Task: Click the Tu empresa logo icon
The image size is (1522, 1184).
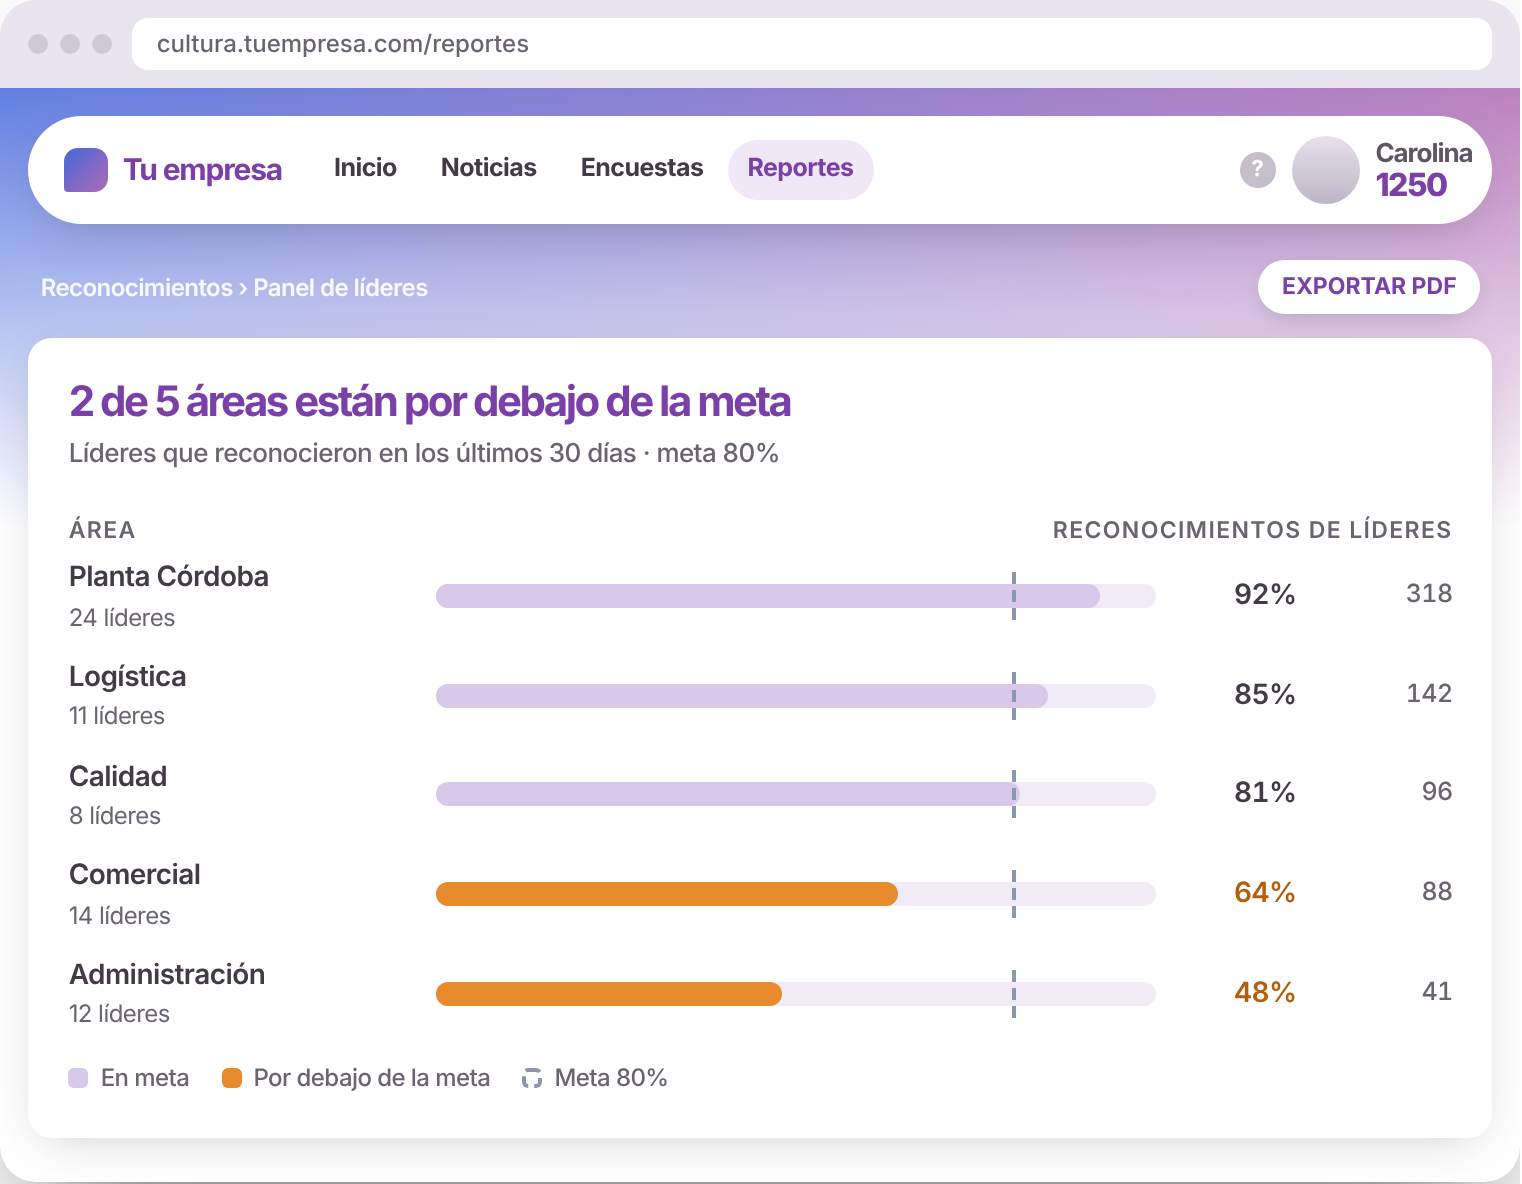Action: pyautogui.click(x=86, y=170)
